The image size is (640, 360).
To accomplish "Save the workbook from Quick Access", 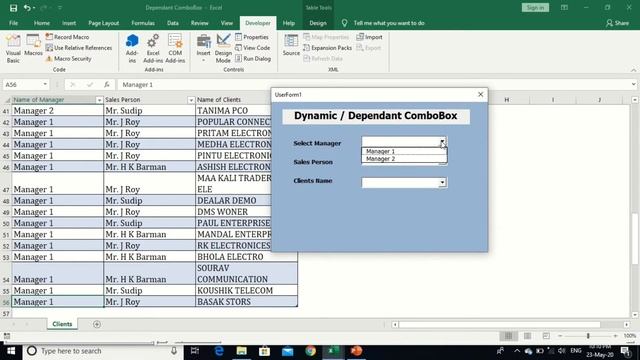I will pos(13,8).
